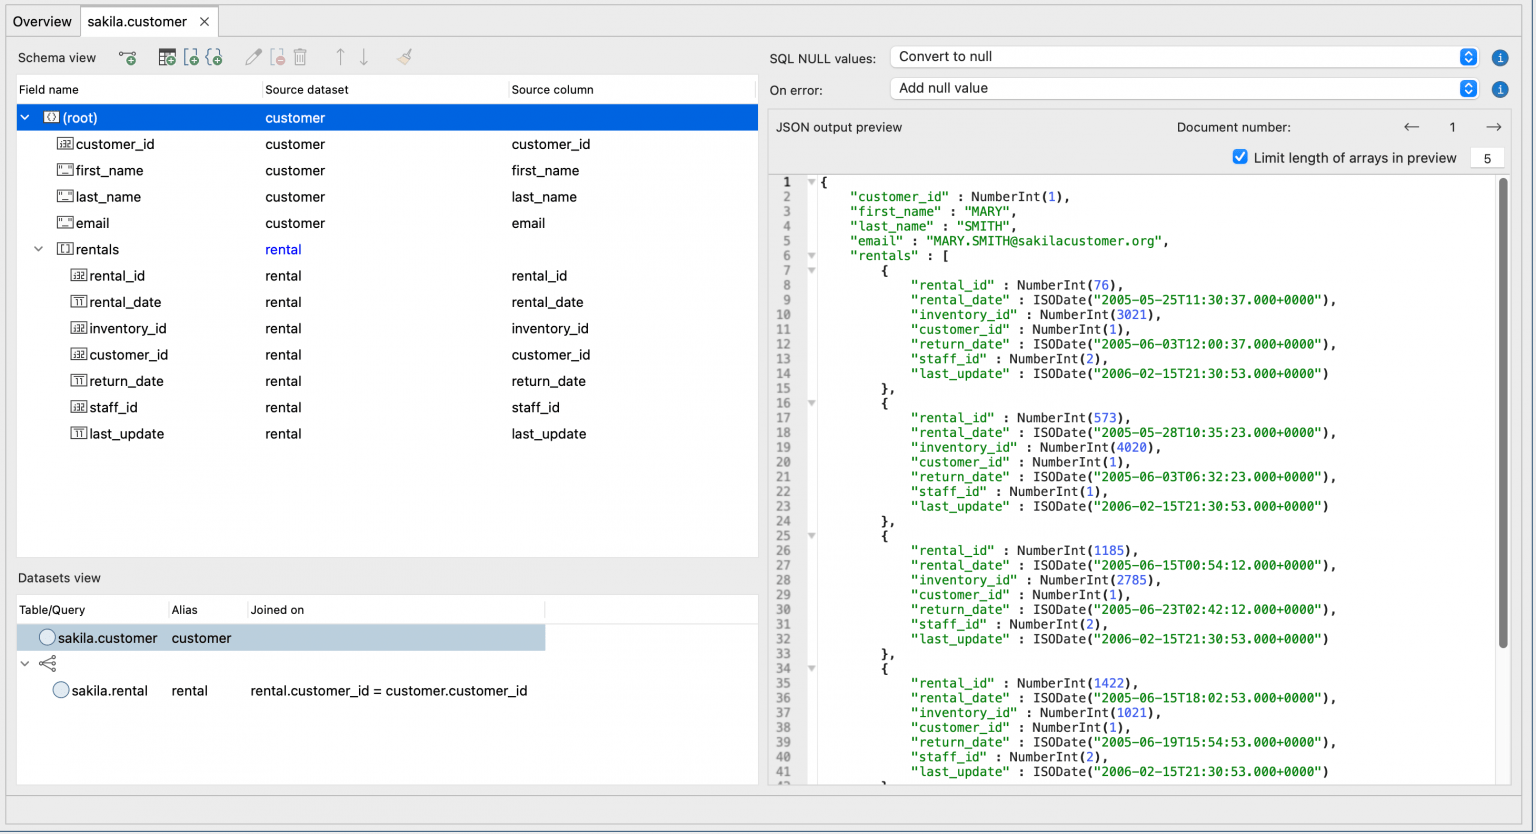Click the add object icon with curly braces
The height and width of the screenshot is (834, 1536).
click(214, 58)
